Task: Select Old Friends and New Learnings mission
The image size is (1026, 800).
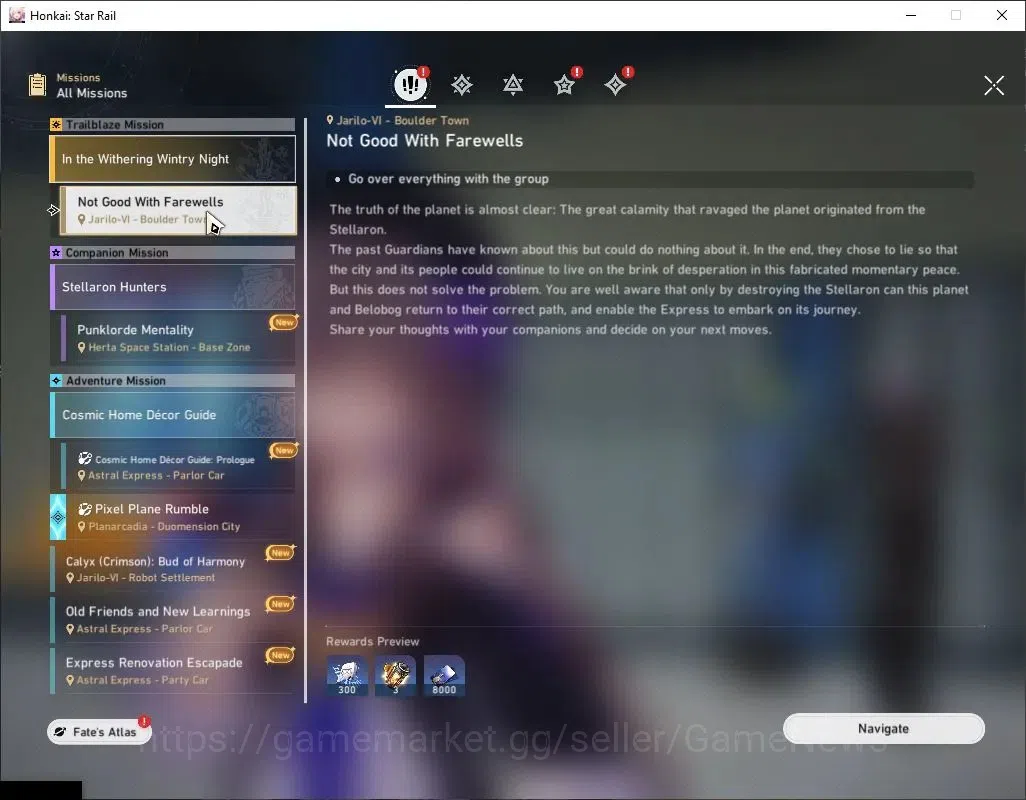Action: pyautogui.click(x=173, y=619)
